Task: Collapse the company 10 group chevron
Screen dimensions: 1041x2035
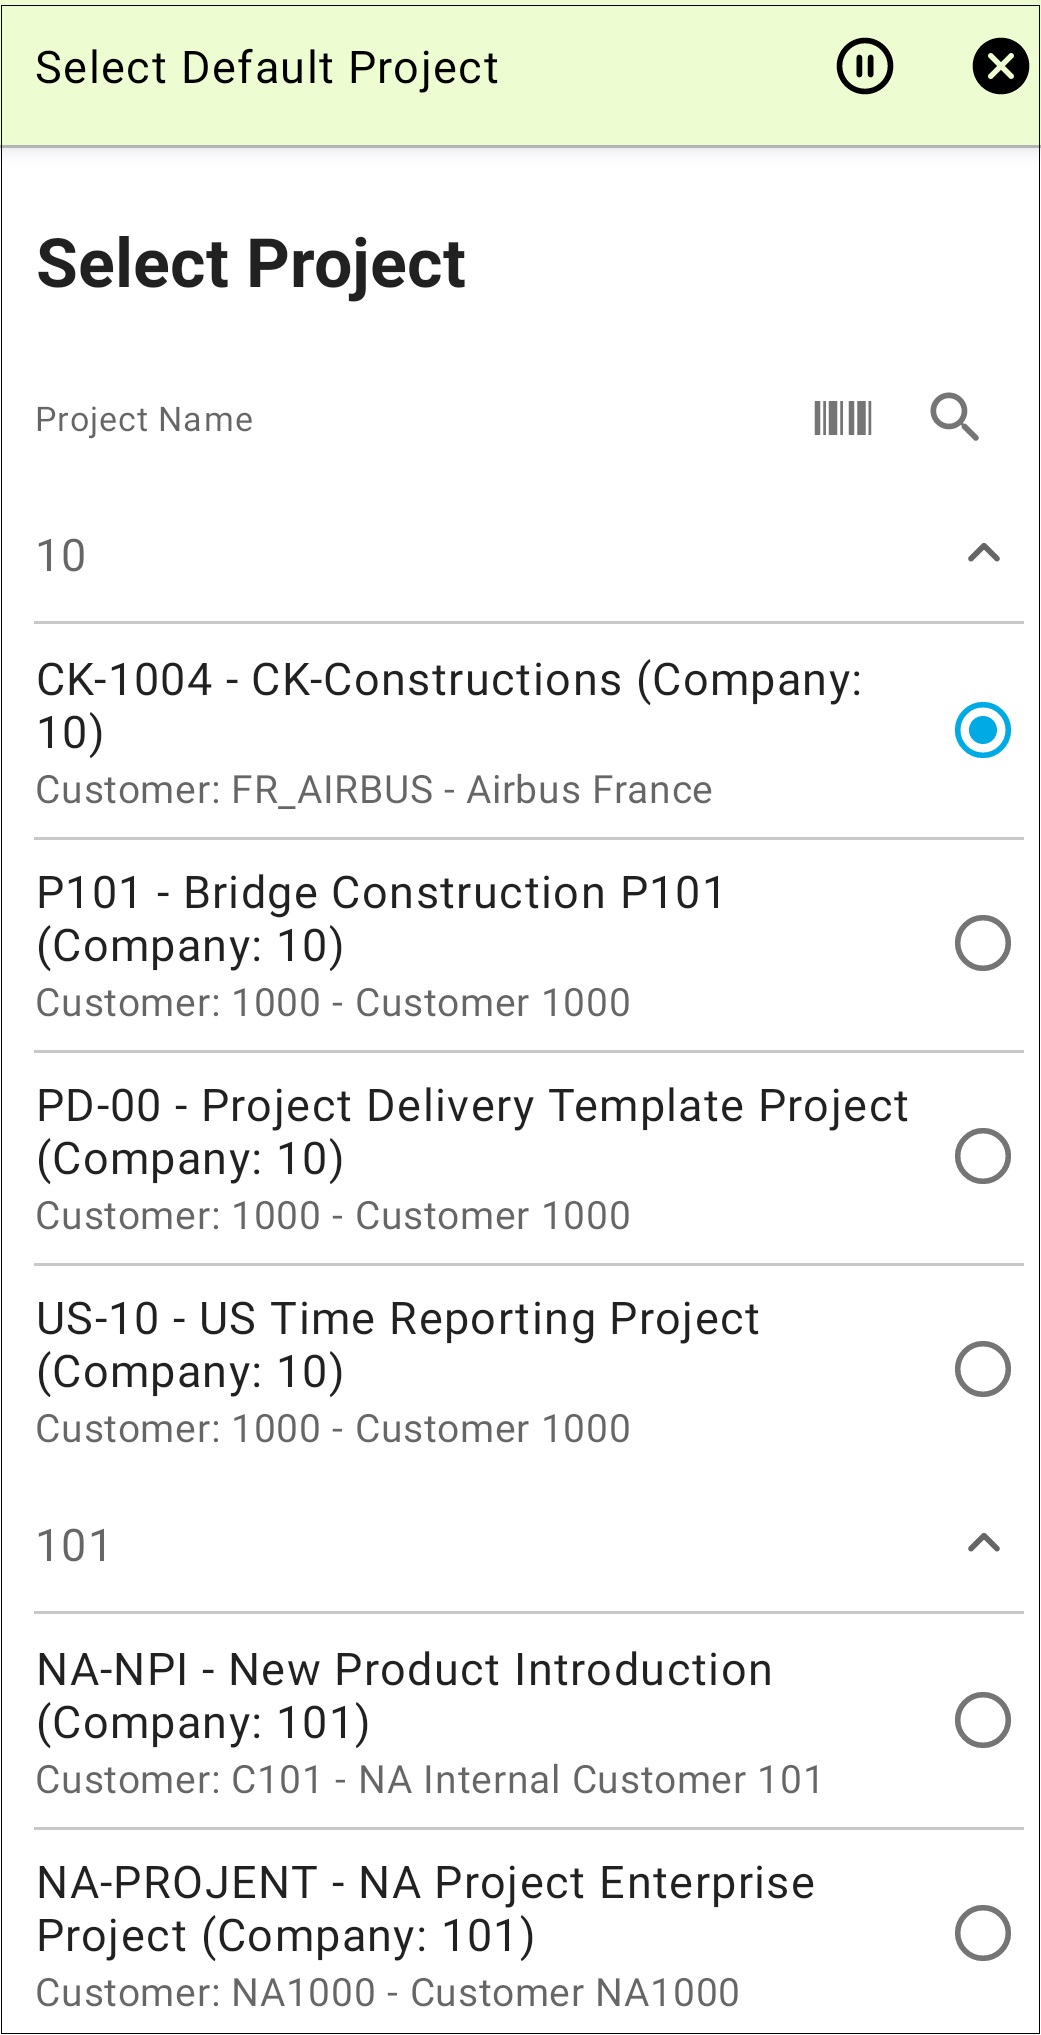Action: click(984, 553)
